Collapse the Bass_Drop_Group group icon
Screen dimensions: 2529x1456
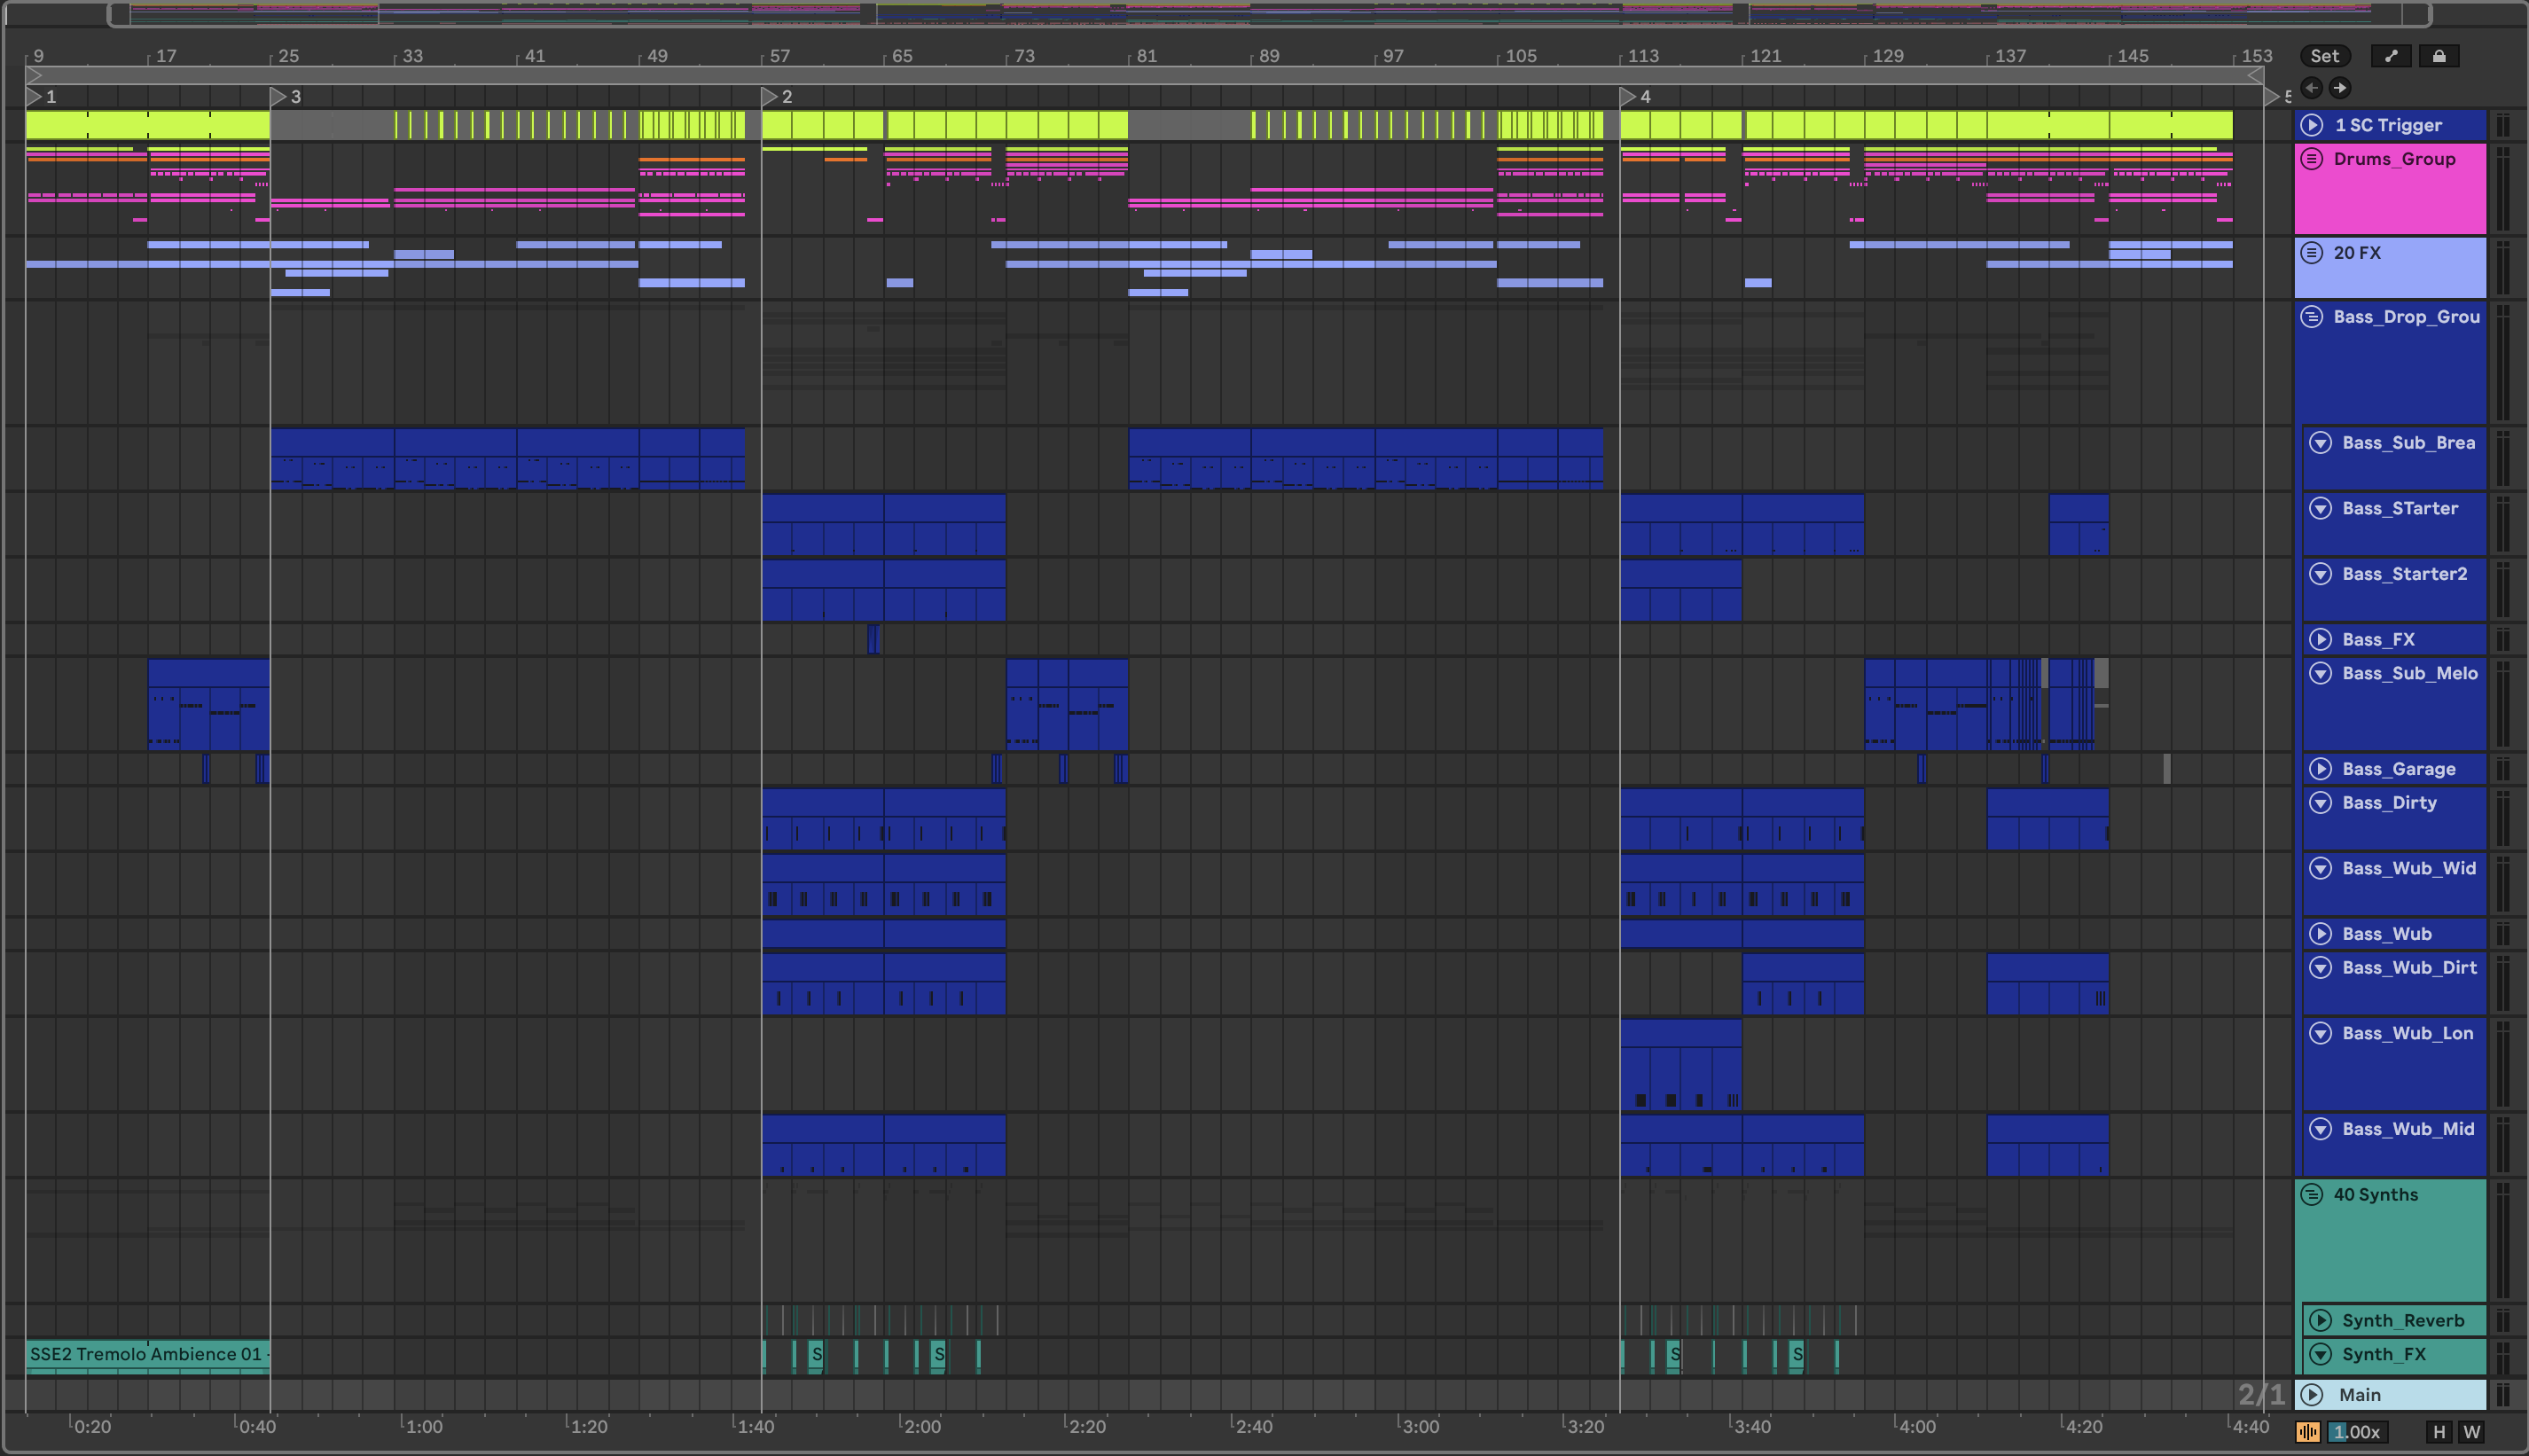click(2312, 317)
